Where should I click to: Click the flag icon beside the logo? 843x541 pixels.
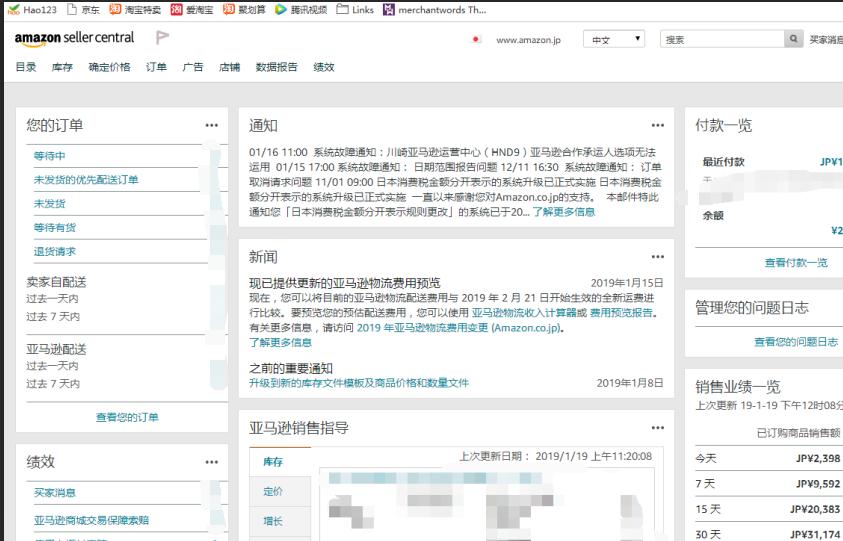point(162,38)
